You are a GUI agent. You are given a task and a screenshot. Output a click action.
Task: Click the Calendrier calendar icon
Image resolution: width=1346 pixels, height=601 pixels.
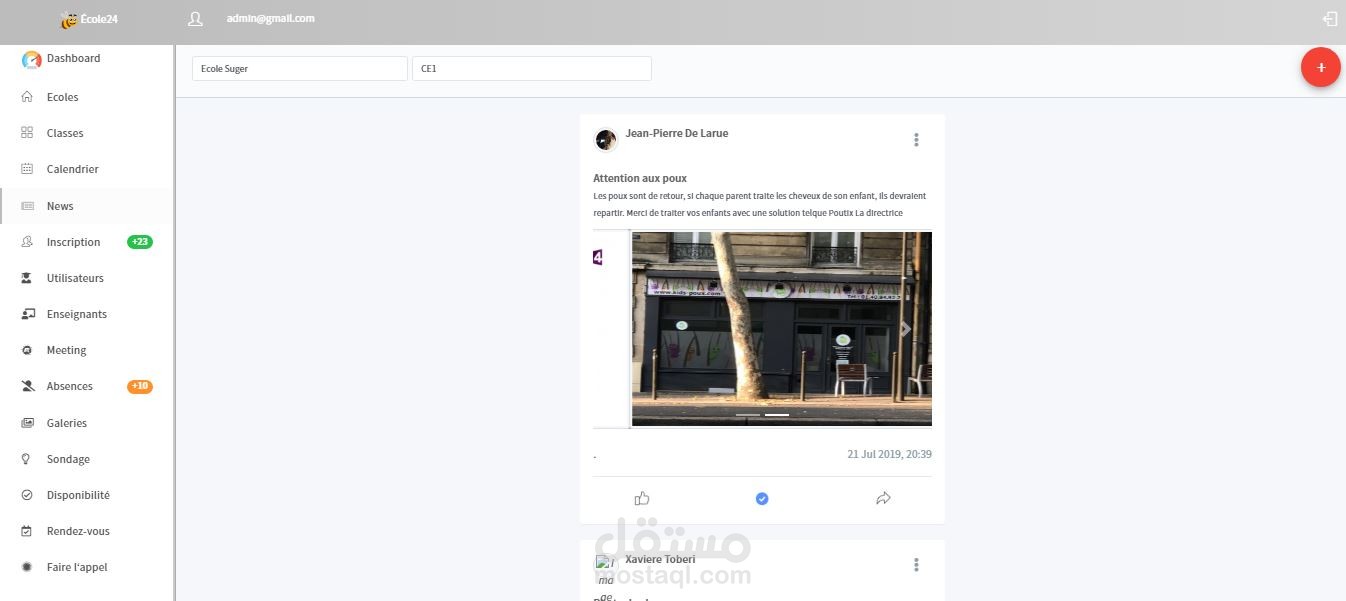tap(27, 169)
